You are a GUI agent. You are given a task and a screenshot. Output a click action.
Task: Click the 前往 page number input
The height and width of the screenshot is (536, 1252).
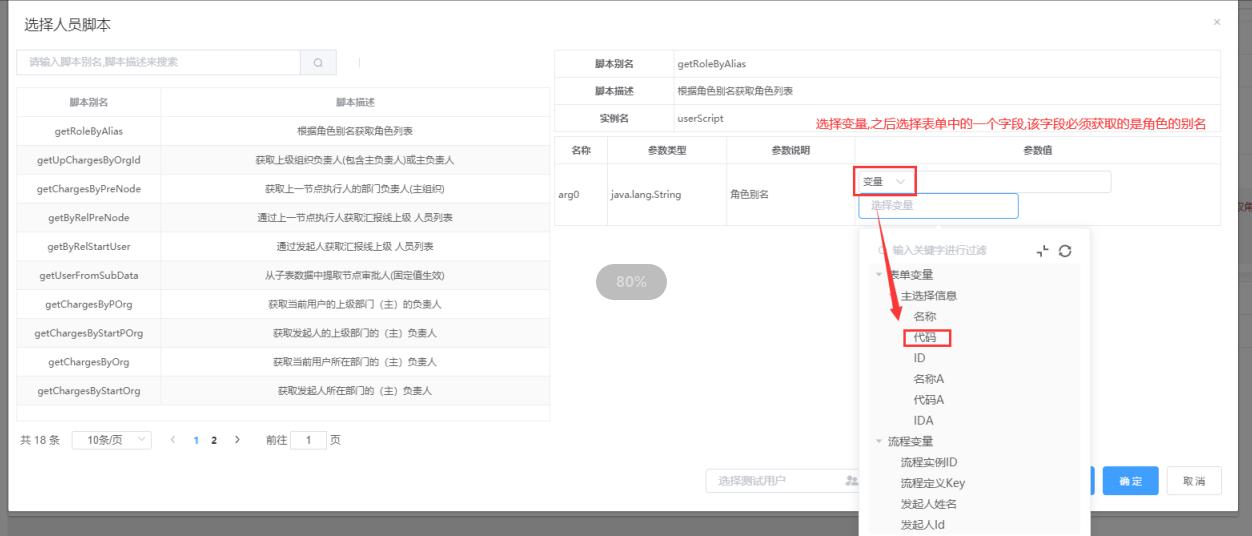pyautogui.click(x=308, y=440)
